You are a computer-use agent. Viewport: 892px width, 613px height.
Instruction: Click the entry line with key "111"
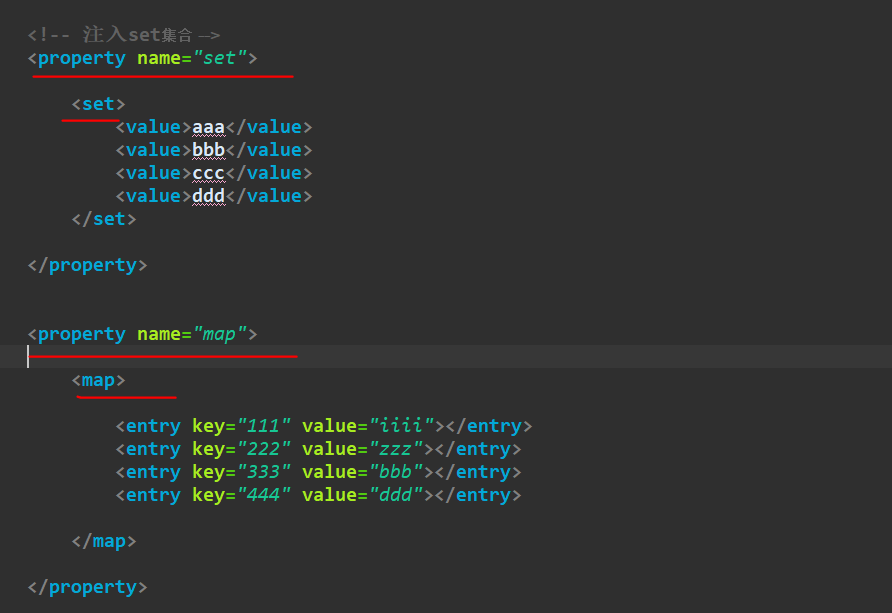[x=324, y=426]
